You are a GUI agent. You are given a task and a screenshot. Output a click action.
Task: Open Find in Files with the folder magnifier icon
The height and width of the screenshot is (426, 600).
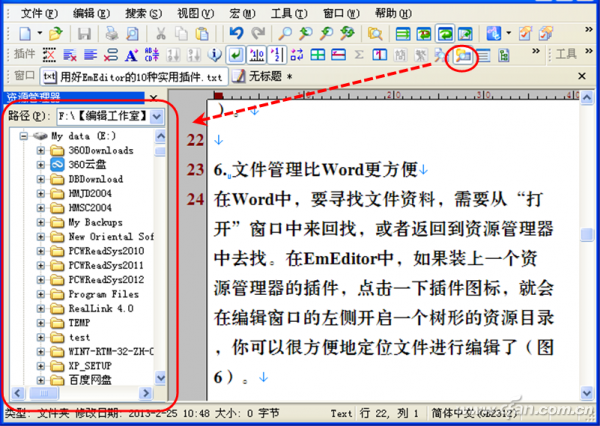click(x=375, y=34)
